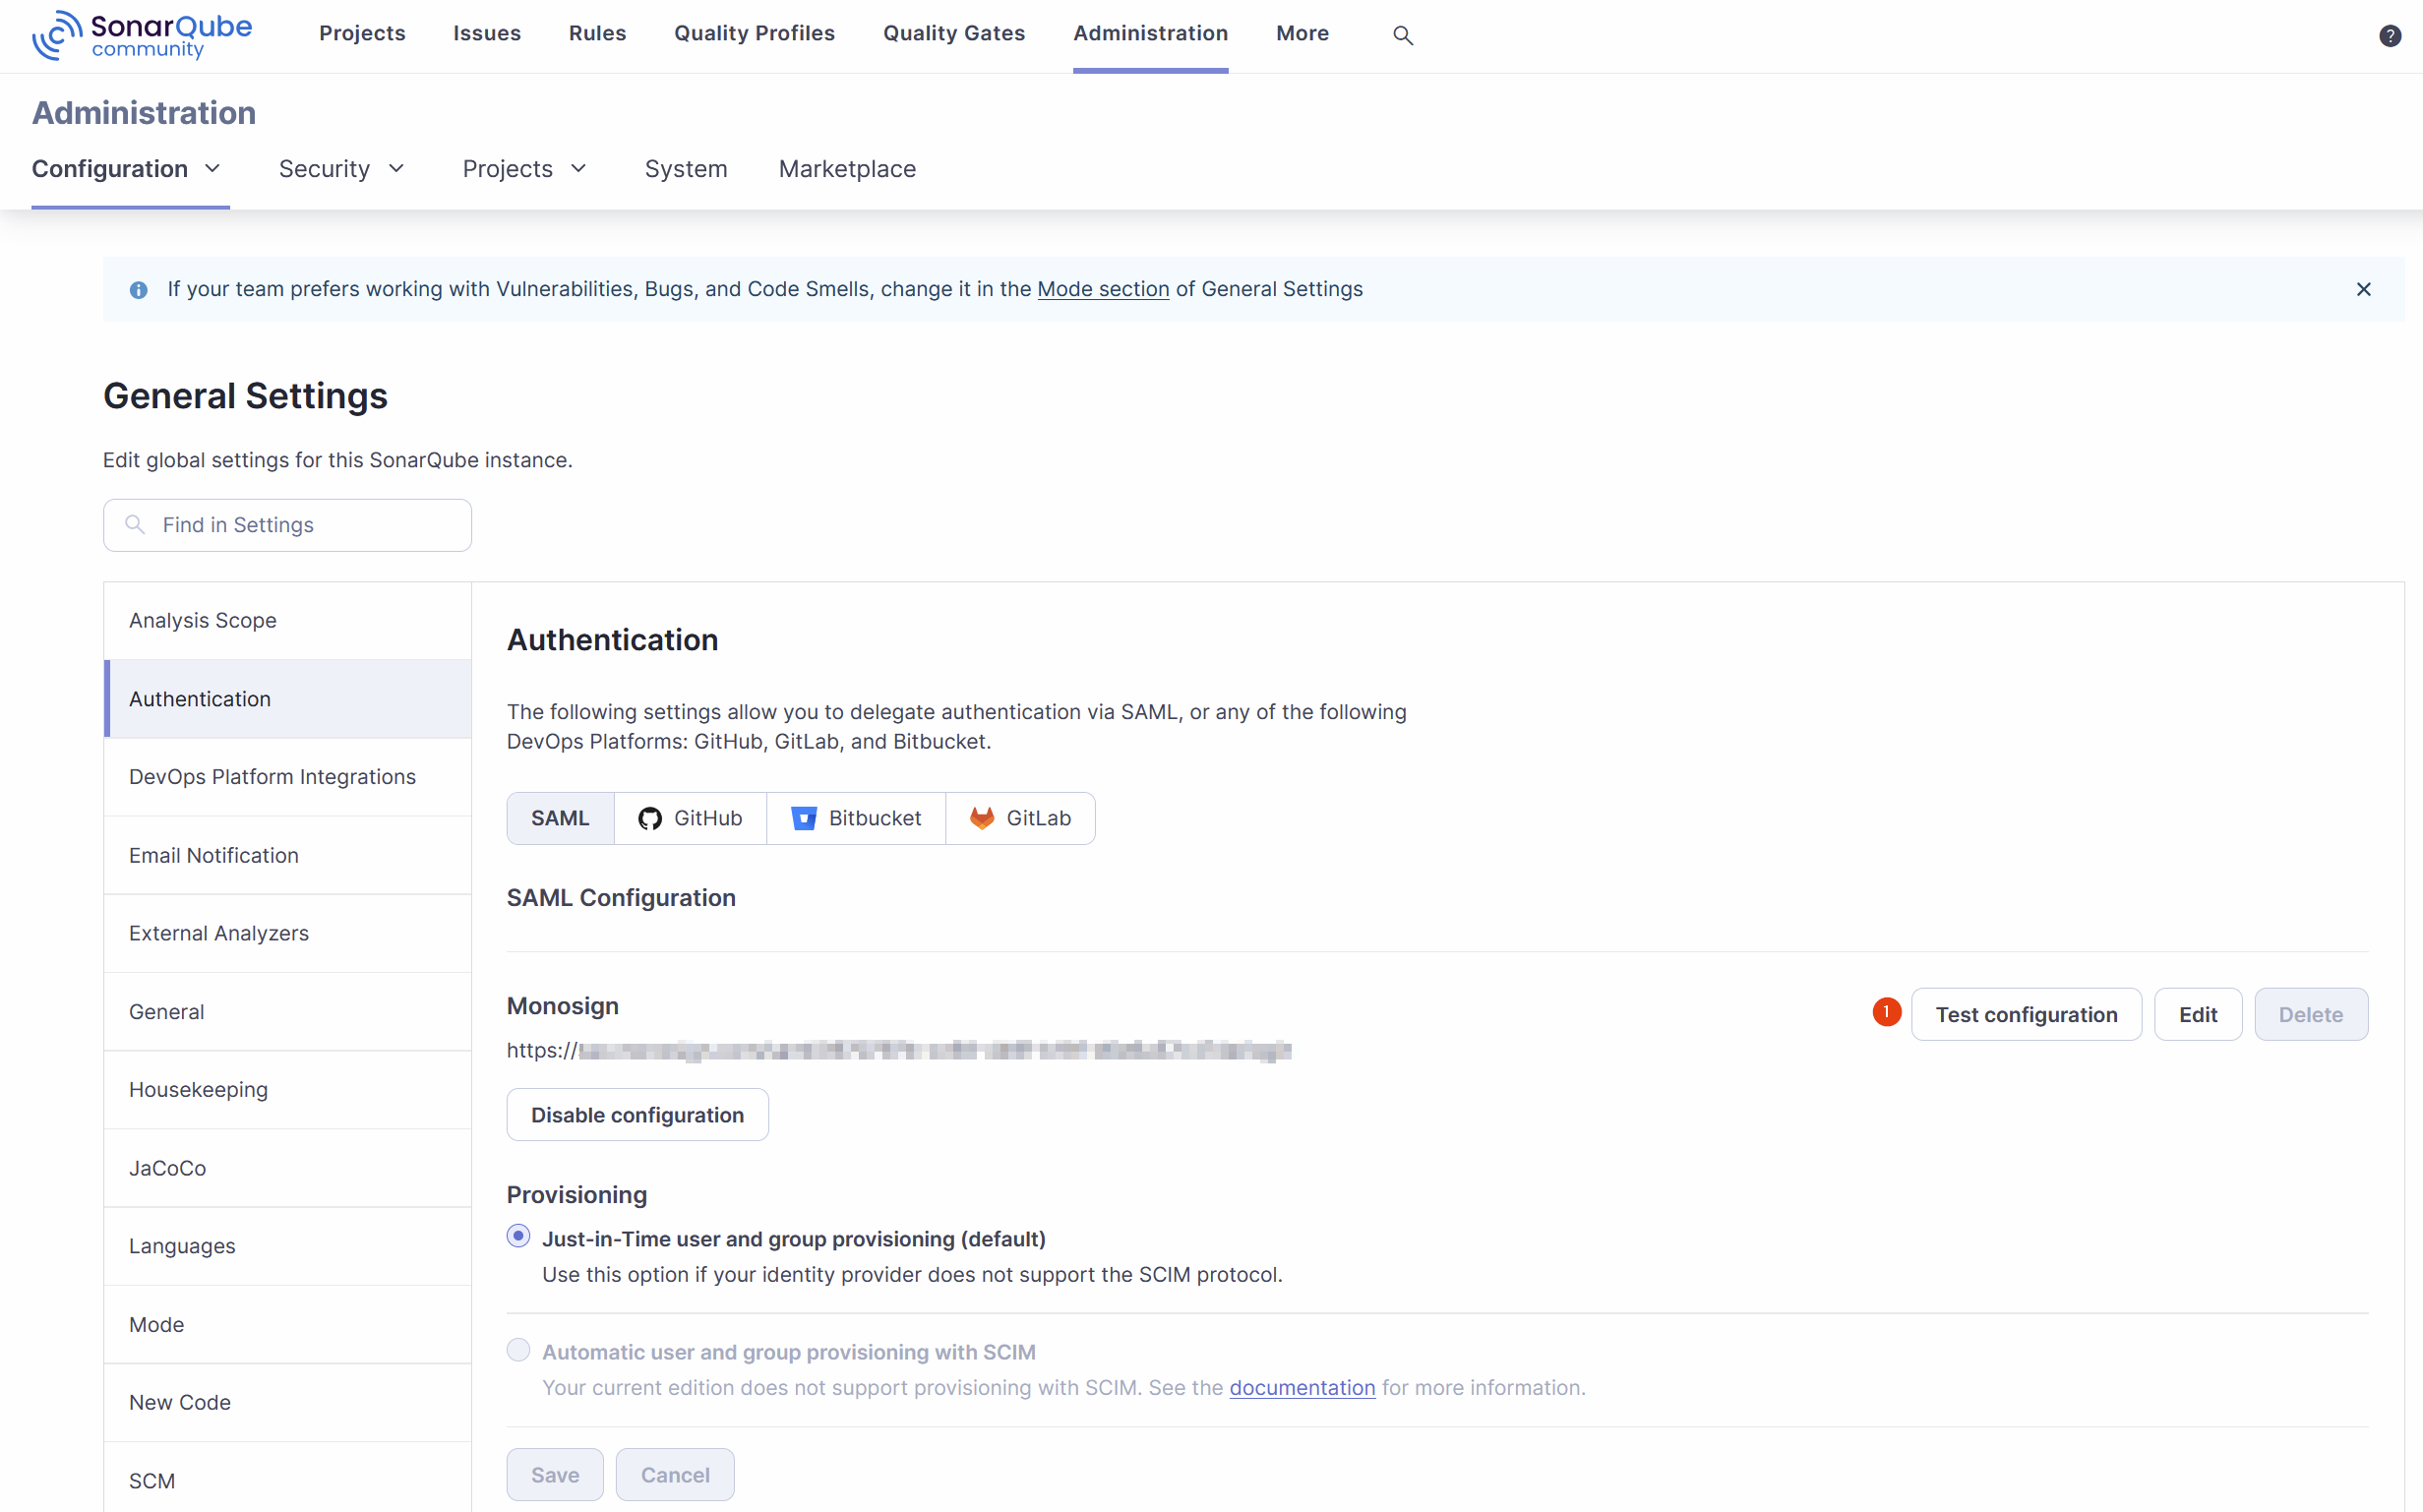This screenshot has height=1512, width=2423.
Task: Select the GitHub authentication tab
Action: point(690,818)
